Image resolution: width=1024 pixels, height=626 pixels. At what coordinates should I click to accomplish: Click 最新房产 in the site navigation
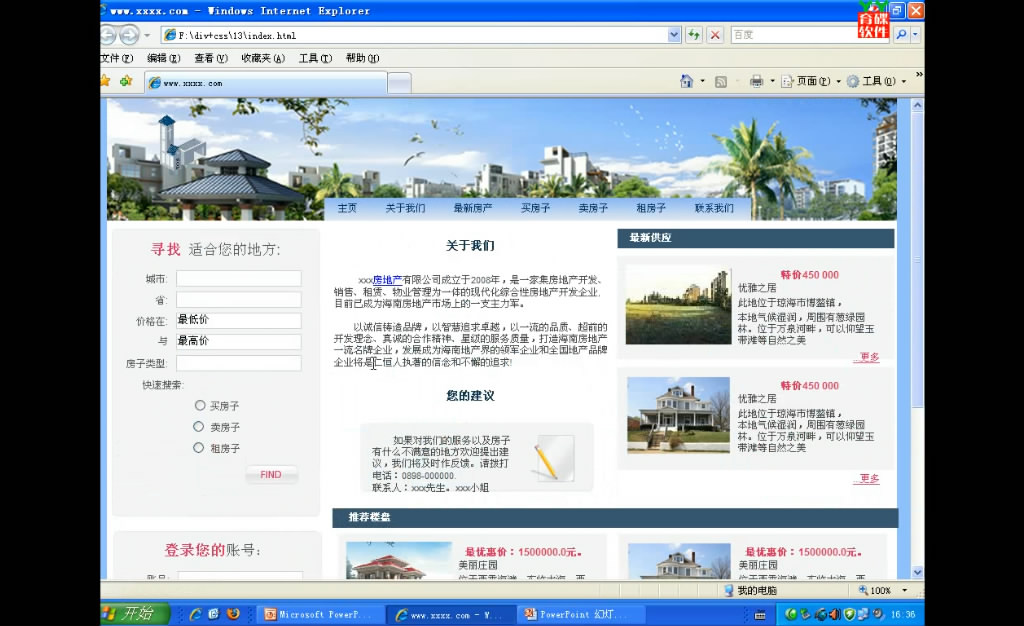coord(473,208)
